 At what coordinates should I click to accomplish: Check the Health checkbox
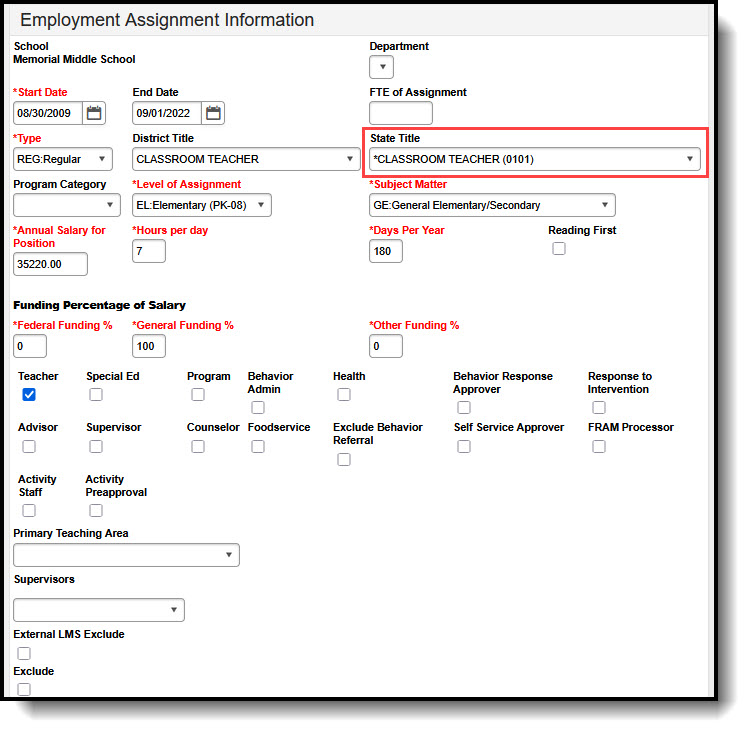coord(344,395)
